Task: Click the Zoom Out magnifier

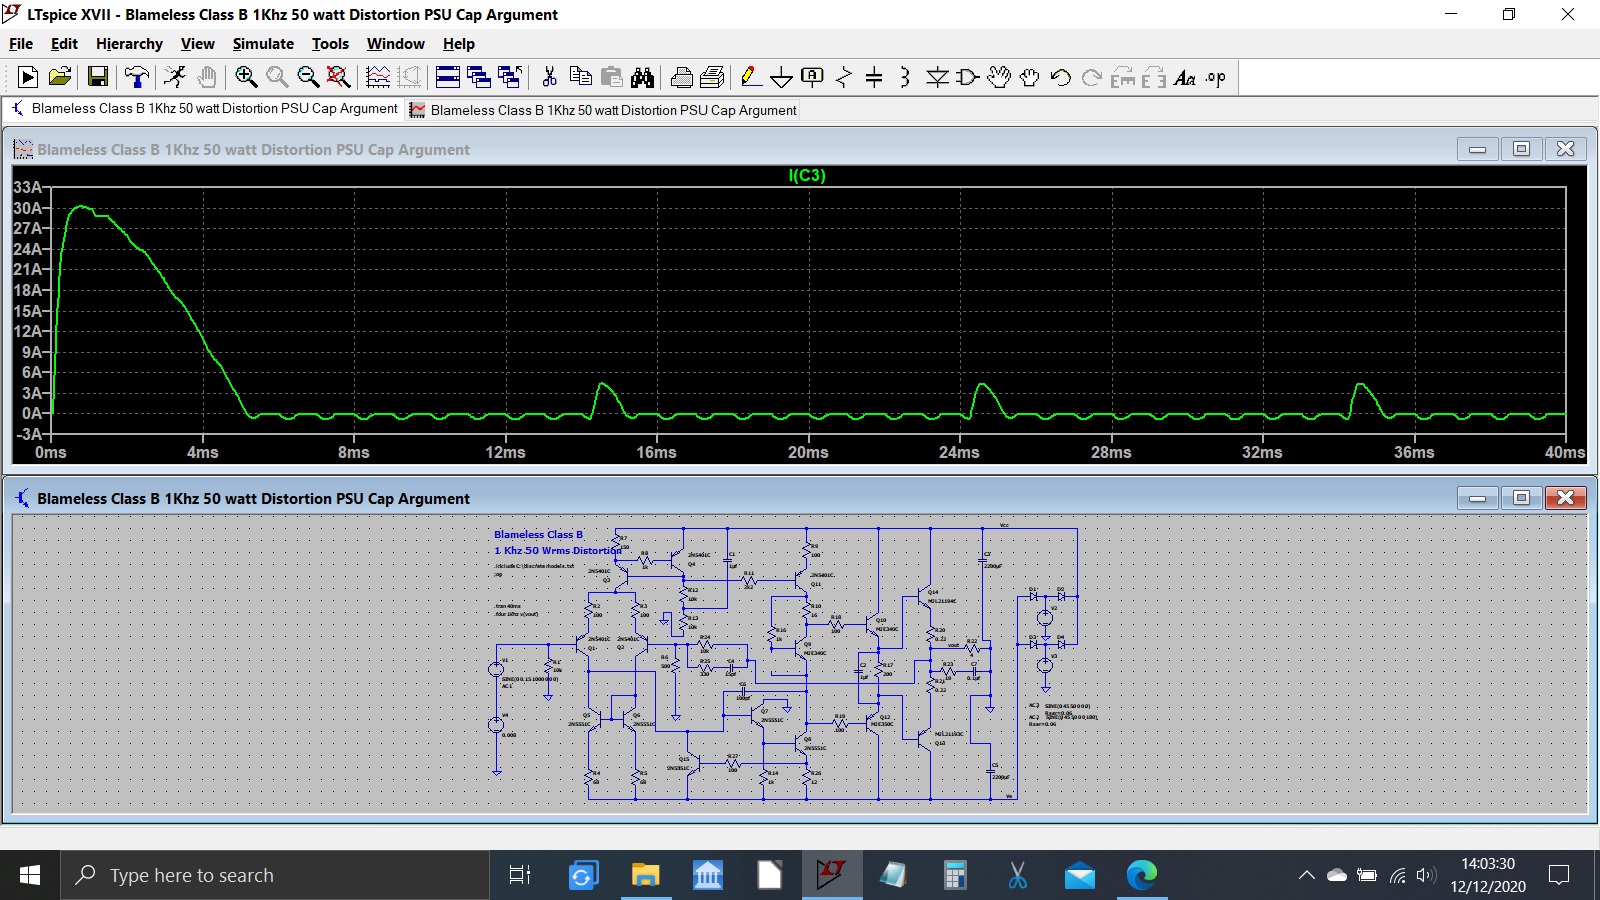Action: click(308, 77)
